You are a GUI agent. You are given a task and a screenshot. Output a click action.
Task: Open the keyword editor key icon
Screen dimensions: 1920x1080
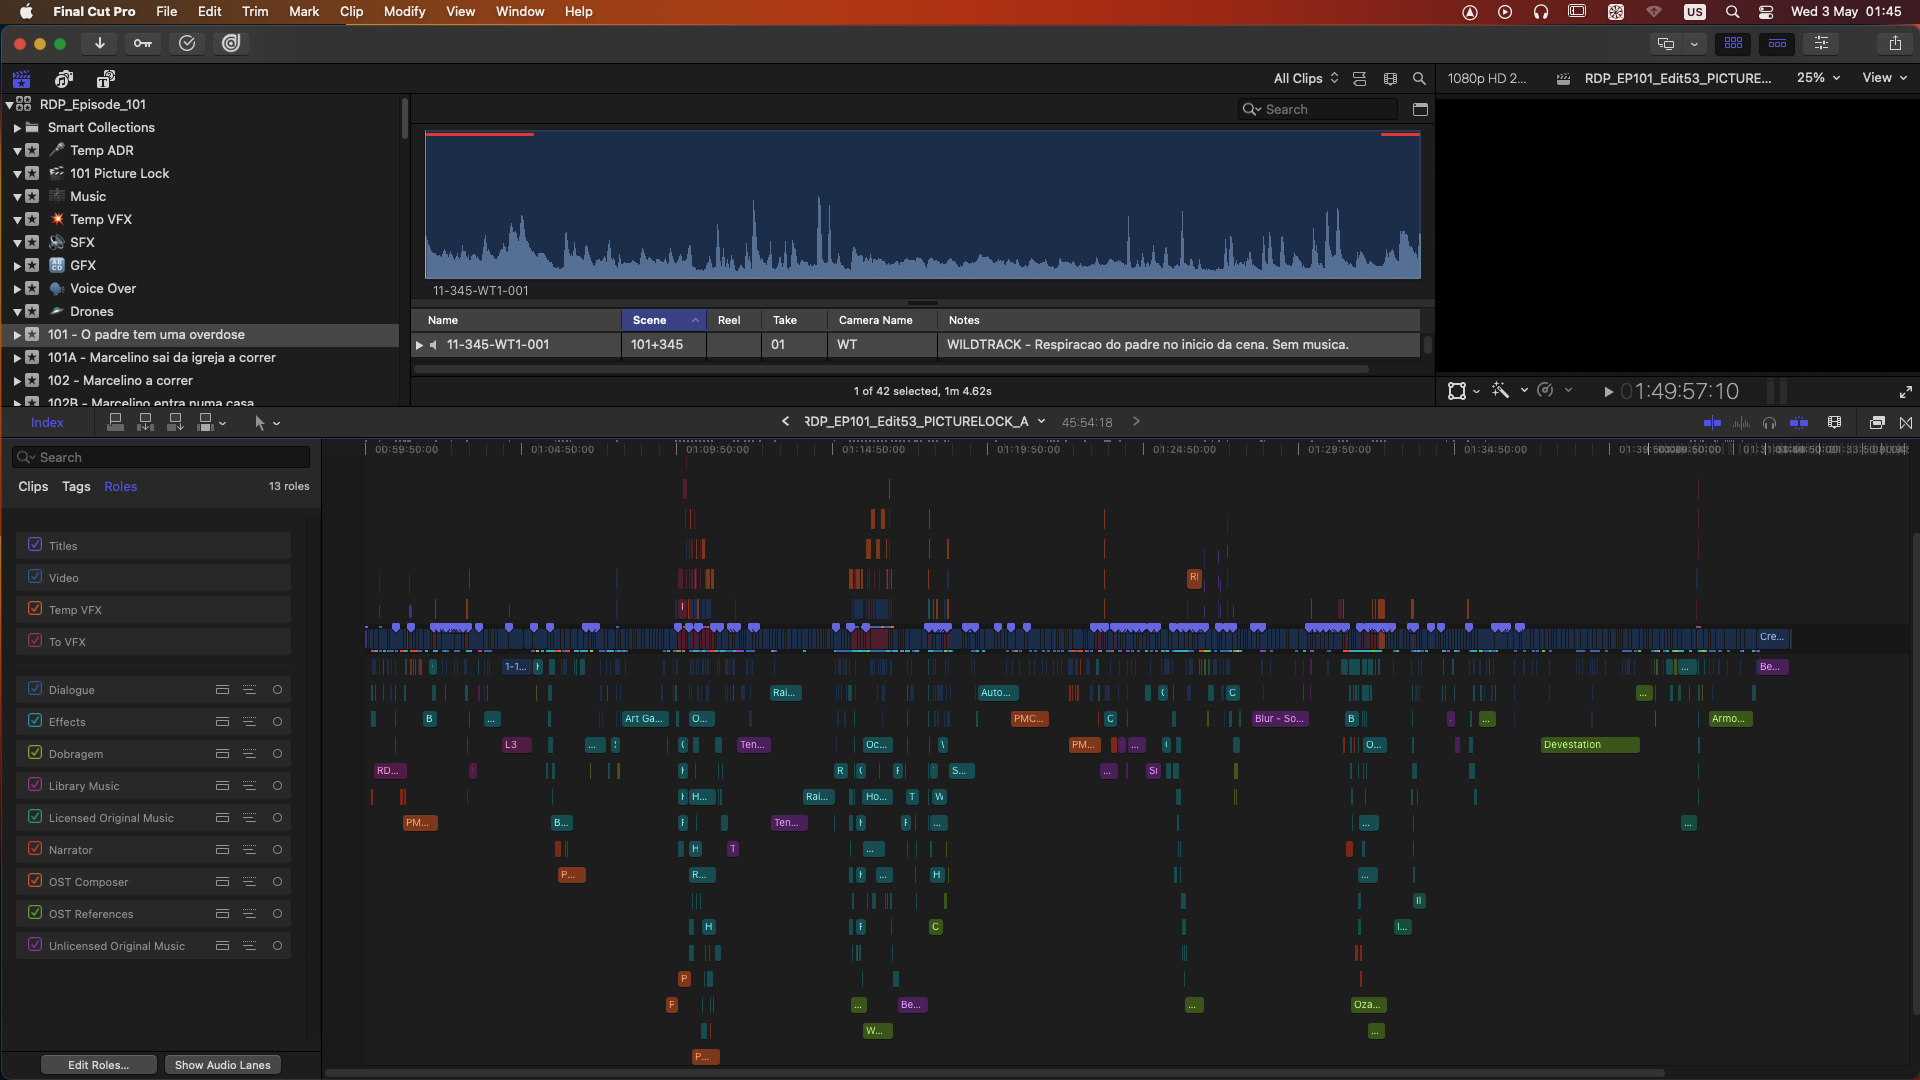click(143, 43)
